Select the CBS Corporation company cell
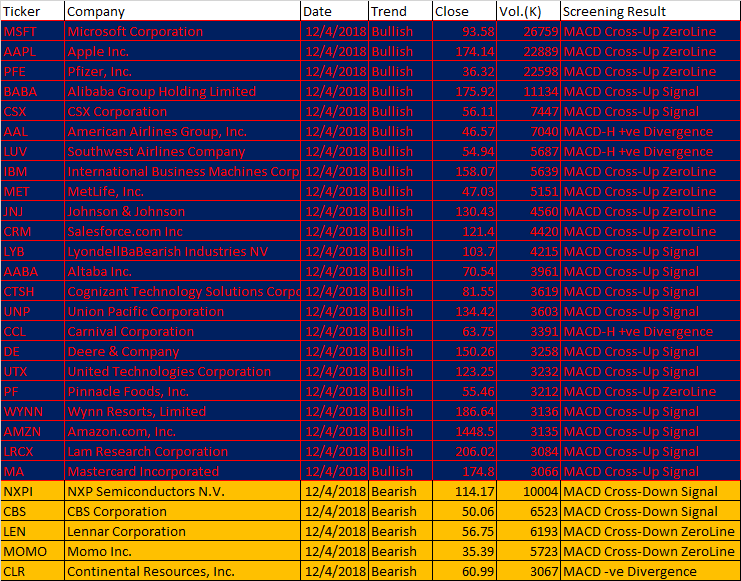This screenshot has width=741, height=581. 182,512
